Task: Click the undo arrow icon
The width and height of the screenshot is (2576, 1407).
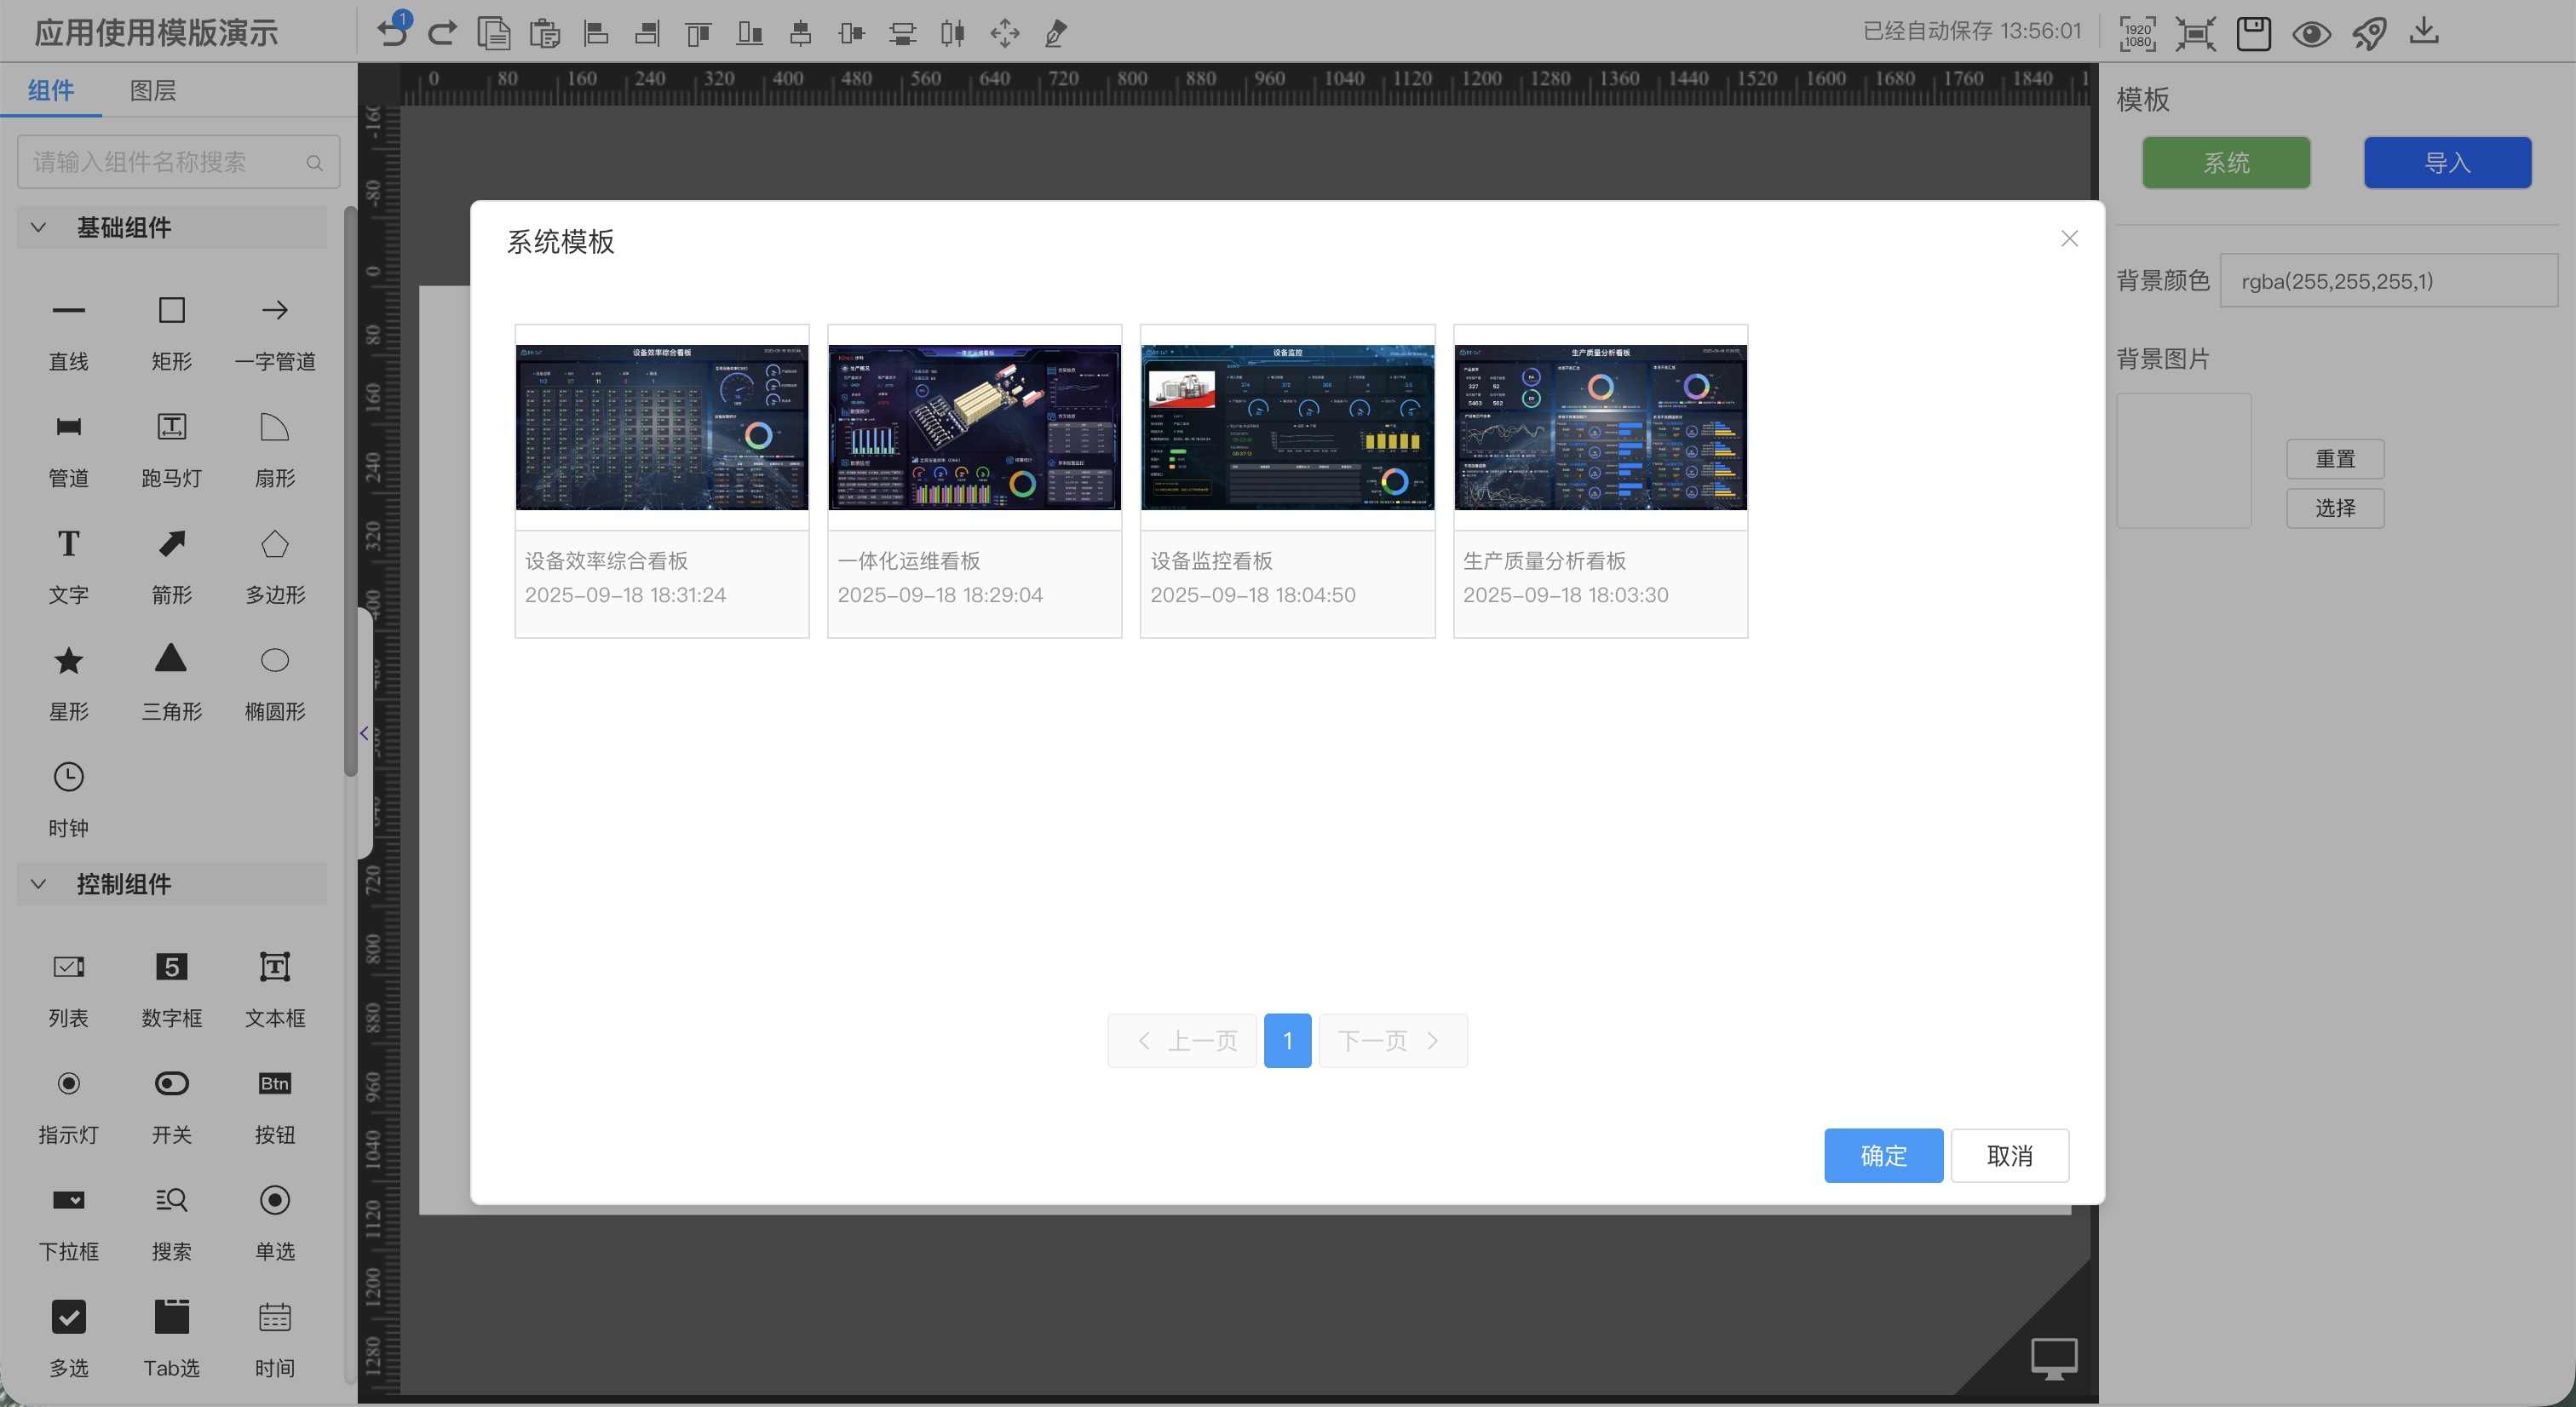Action: [x=391, y=33]
